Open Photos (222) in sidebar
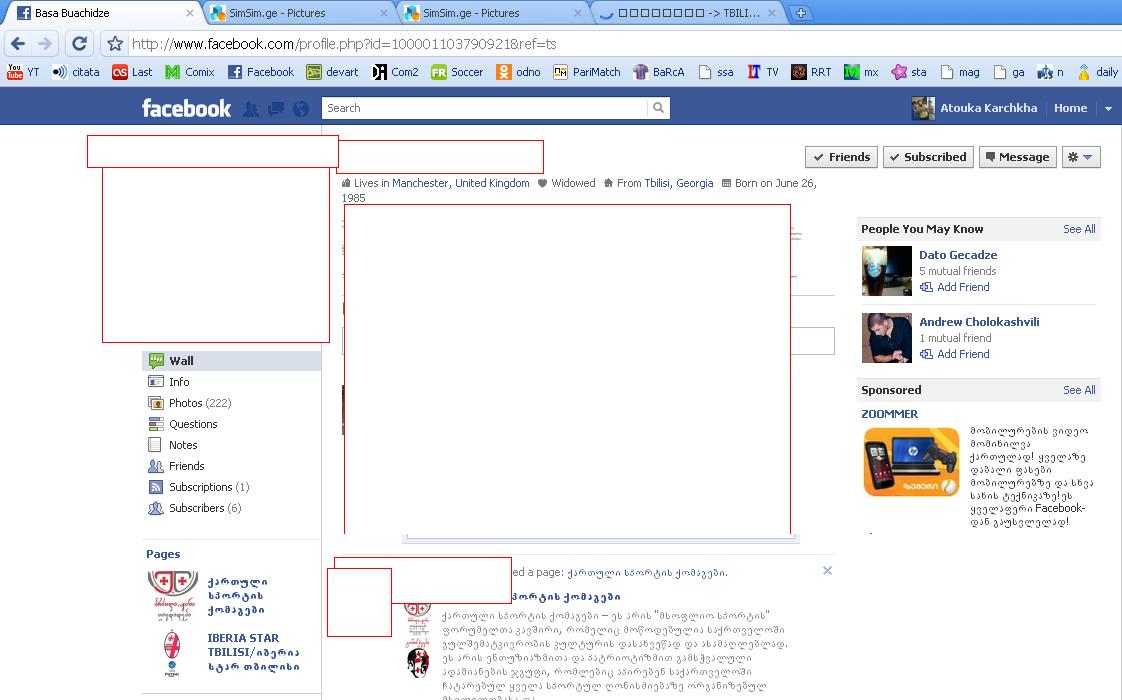 [x=232, y=403]
